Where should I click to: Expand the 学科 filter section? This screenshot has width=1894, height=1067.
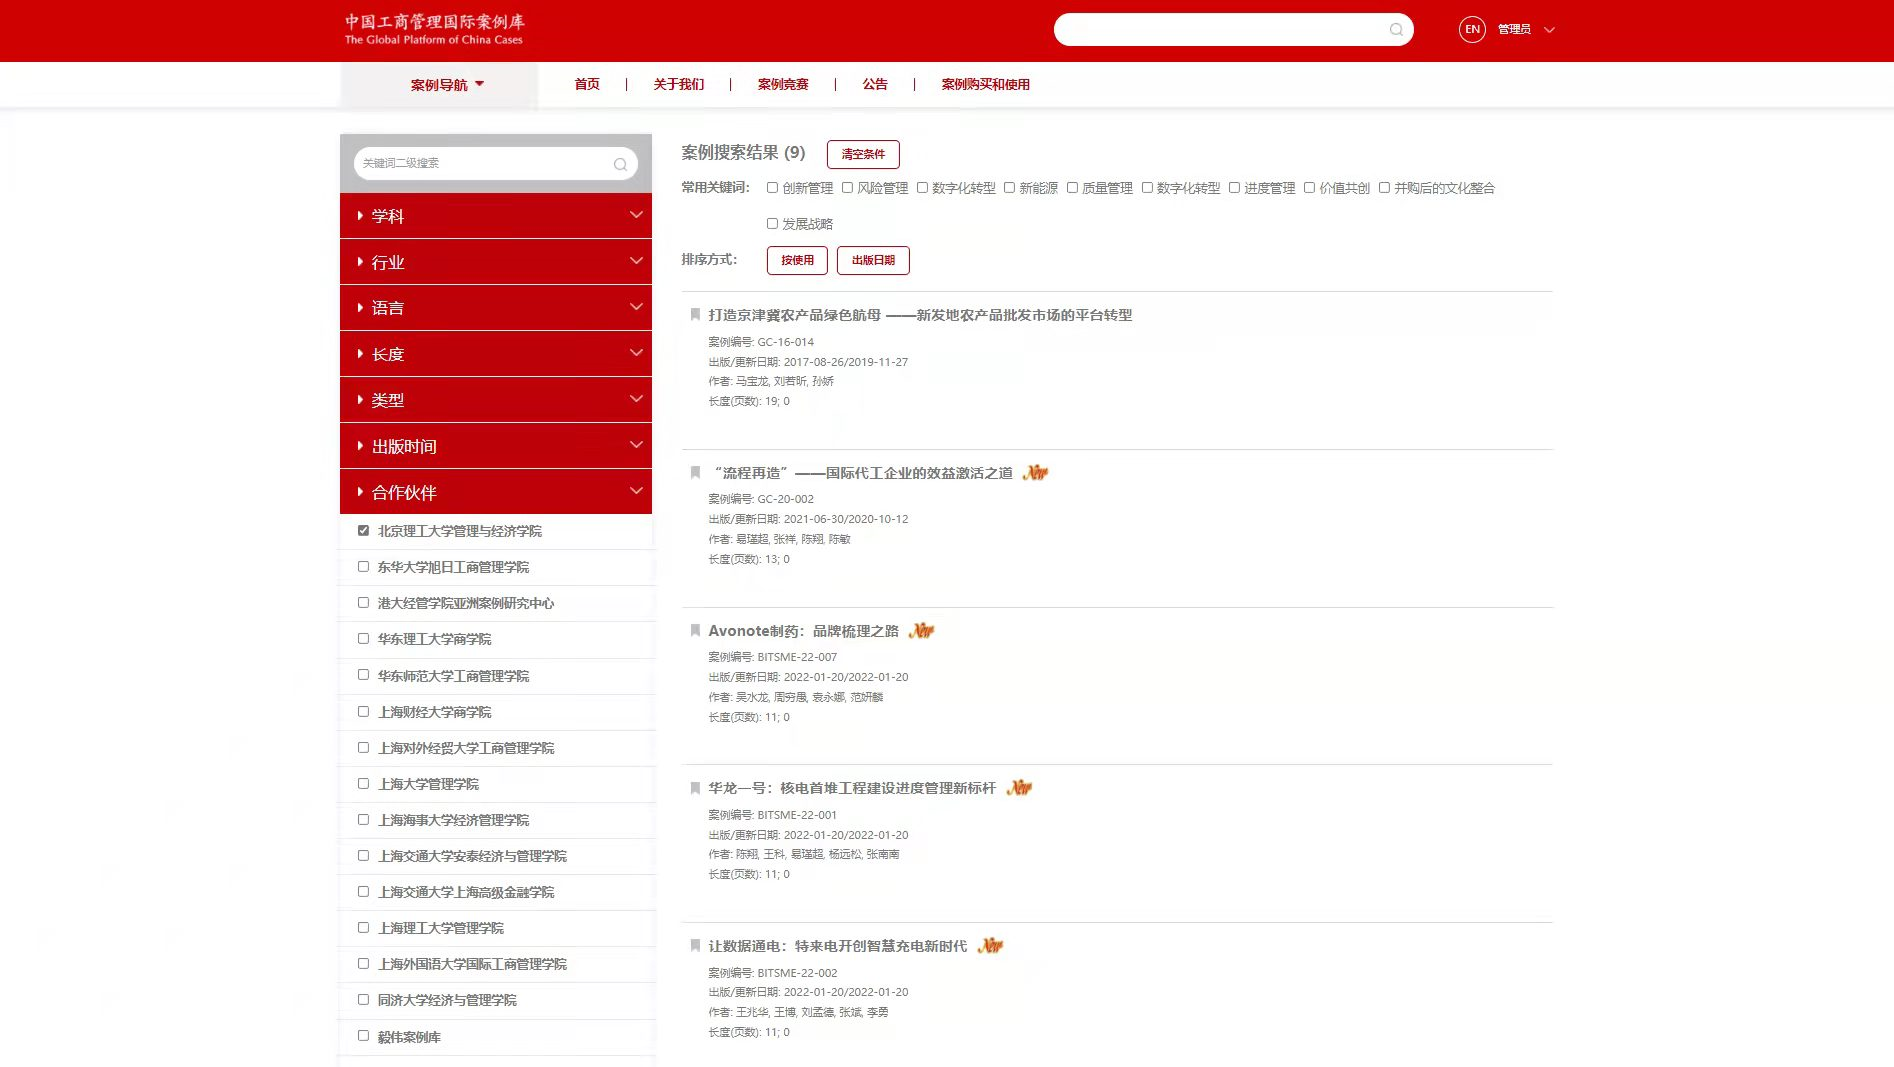[x=495, y=216]
